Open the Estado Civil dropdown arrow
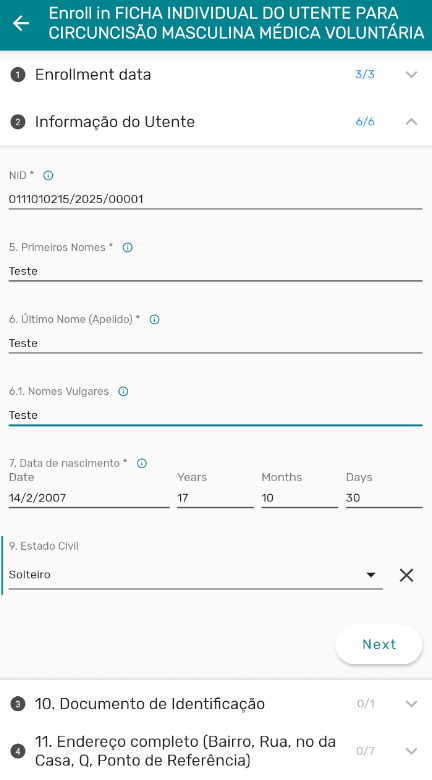The image size is (432, 780). [x=370, y=575]
